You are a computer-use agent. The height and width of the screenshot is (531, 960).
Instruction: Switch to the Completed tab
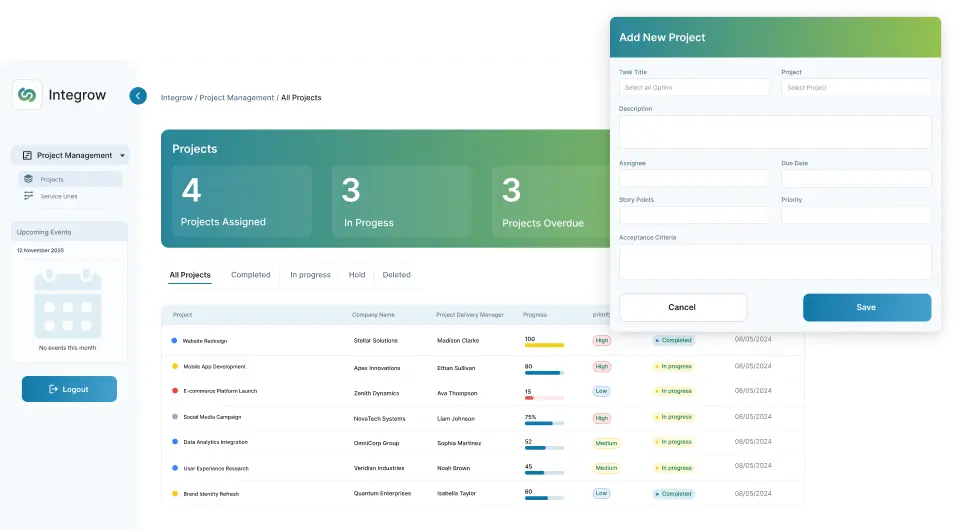(x=250, y=275)
